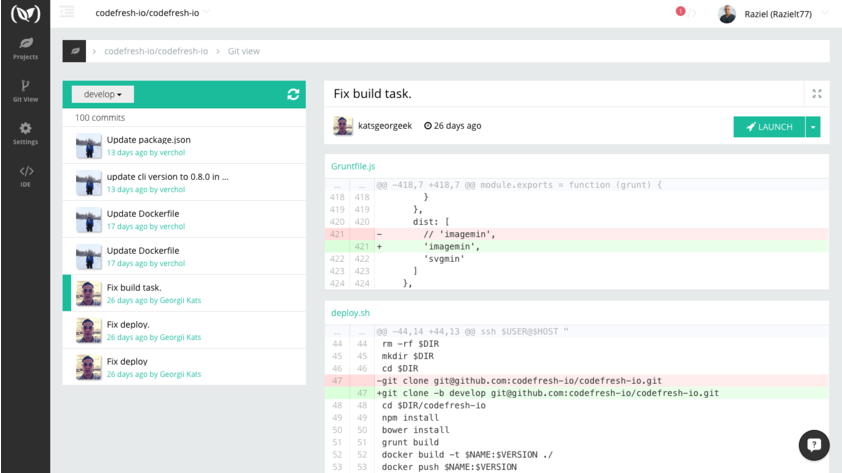Click the removed line // 'imagemin'
Viewport: 842px width, 473px height.
(577, 234)
